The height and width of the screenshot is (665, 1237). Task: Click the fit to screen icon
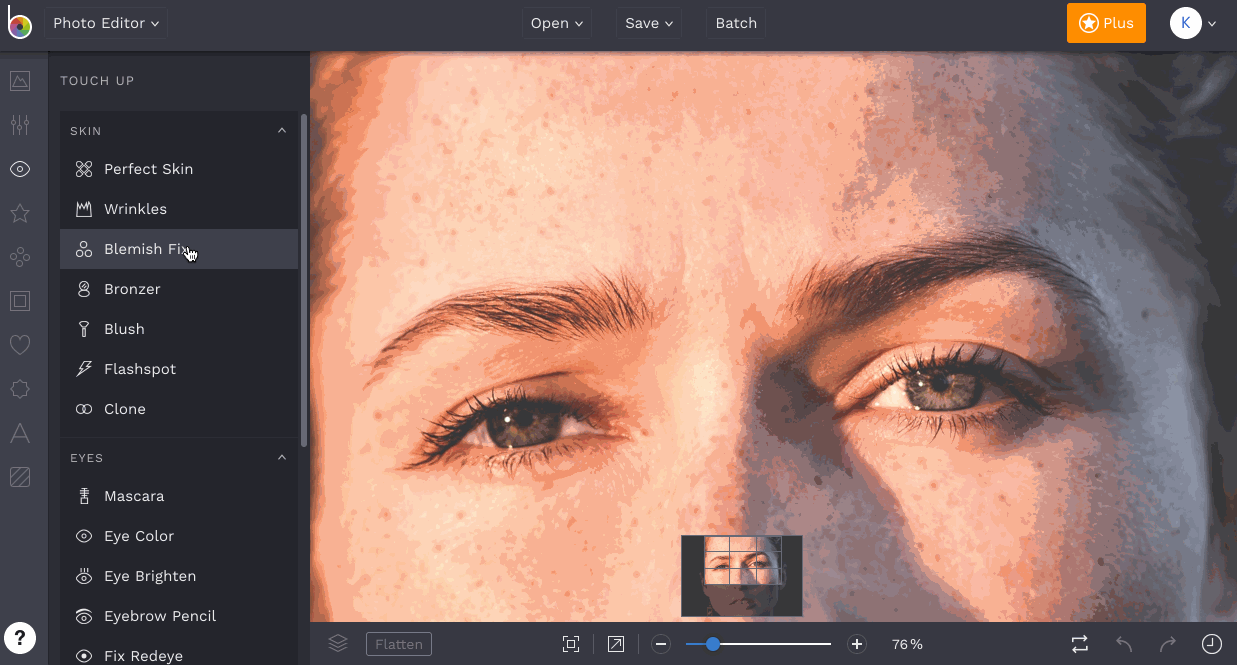tap(571, 645)
